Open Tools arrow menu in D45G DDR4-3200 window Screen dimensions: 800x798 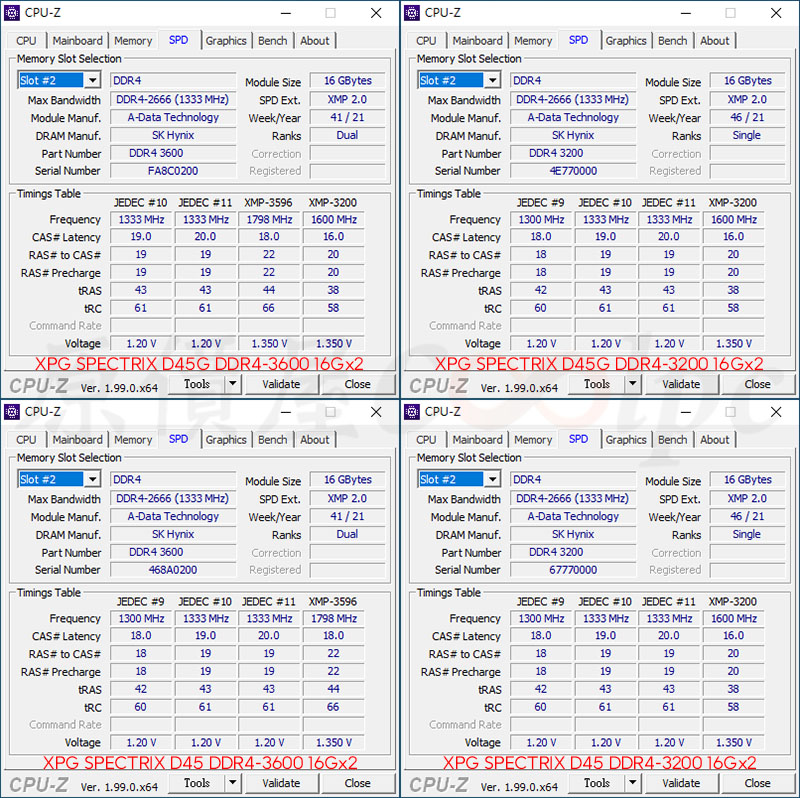[x=633, y=384]
